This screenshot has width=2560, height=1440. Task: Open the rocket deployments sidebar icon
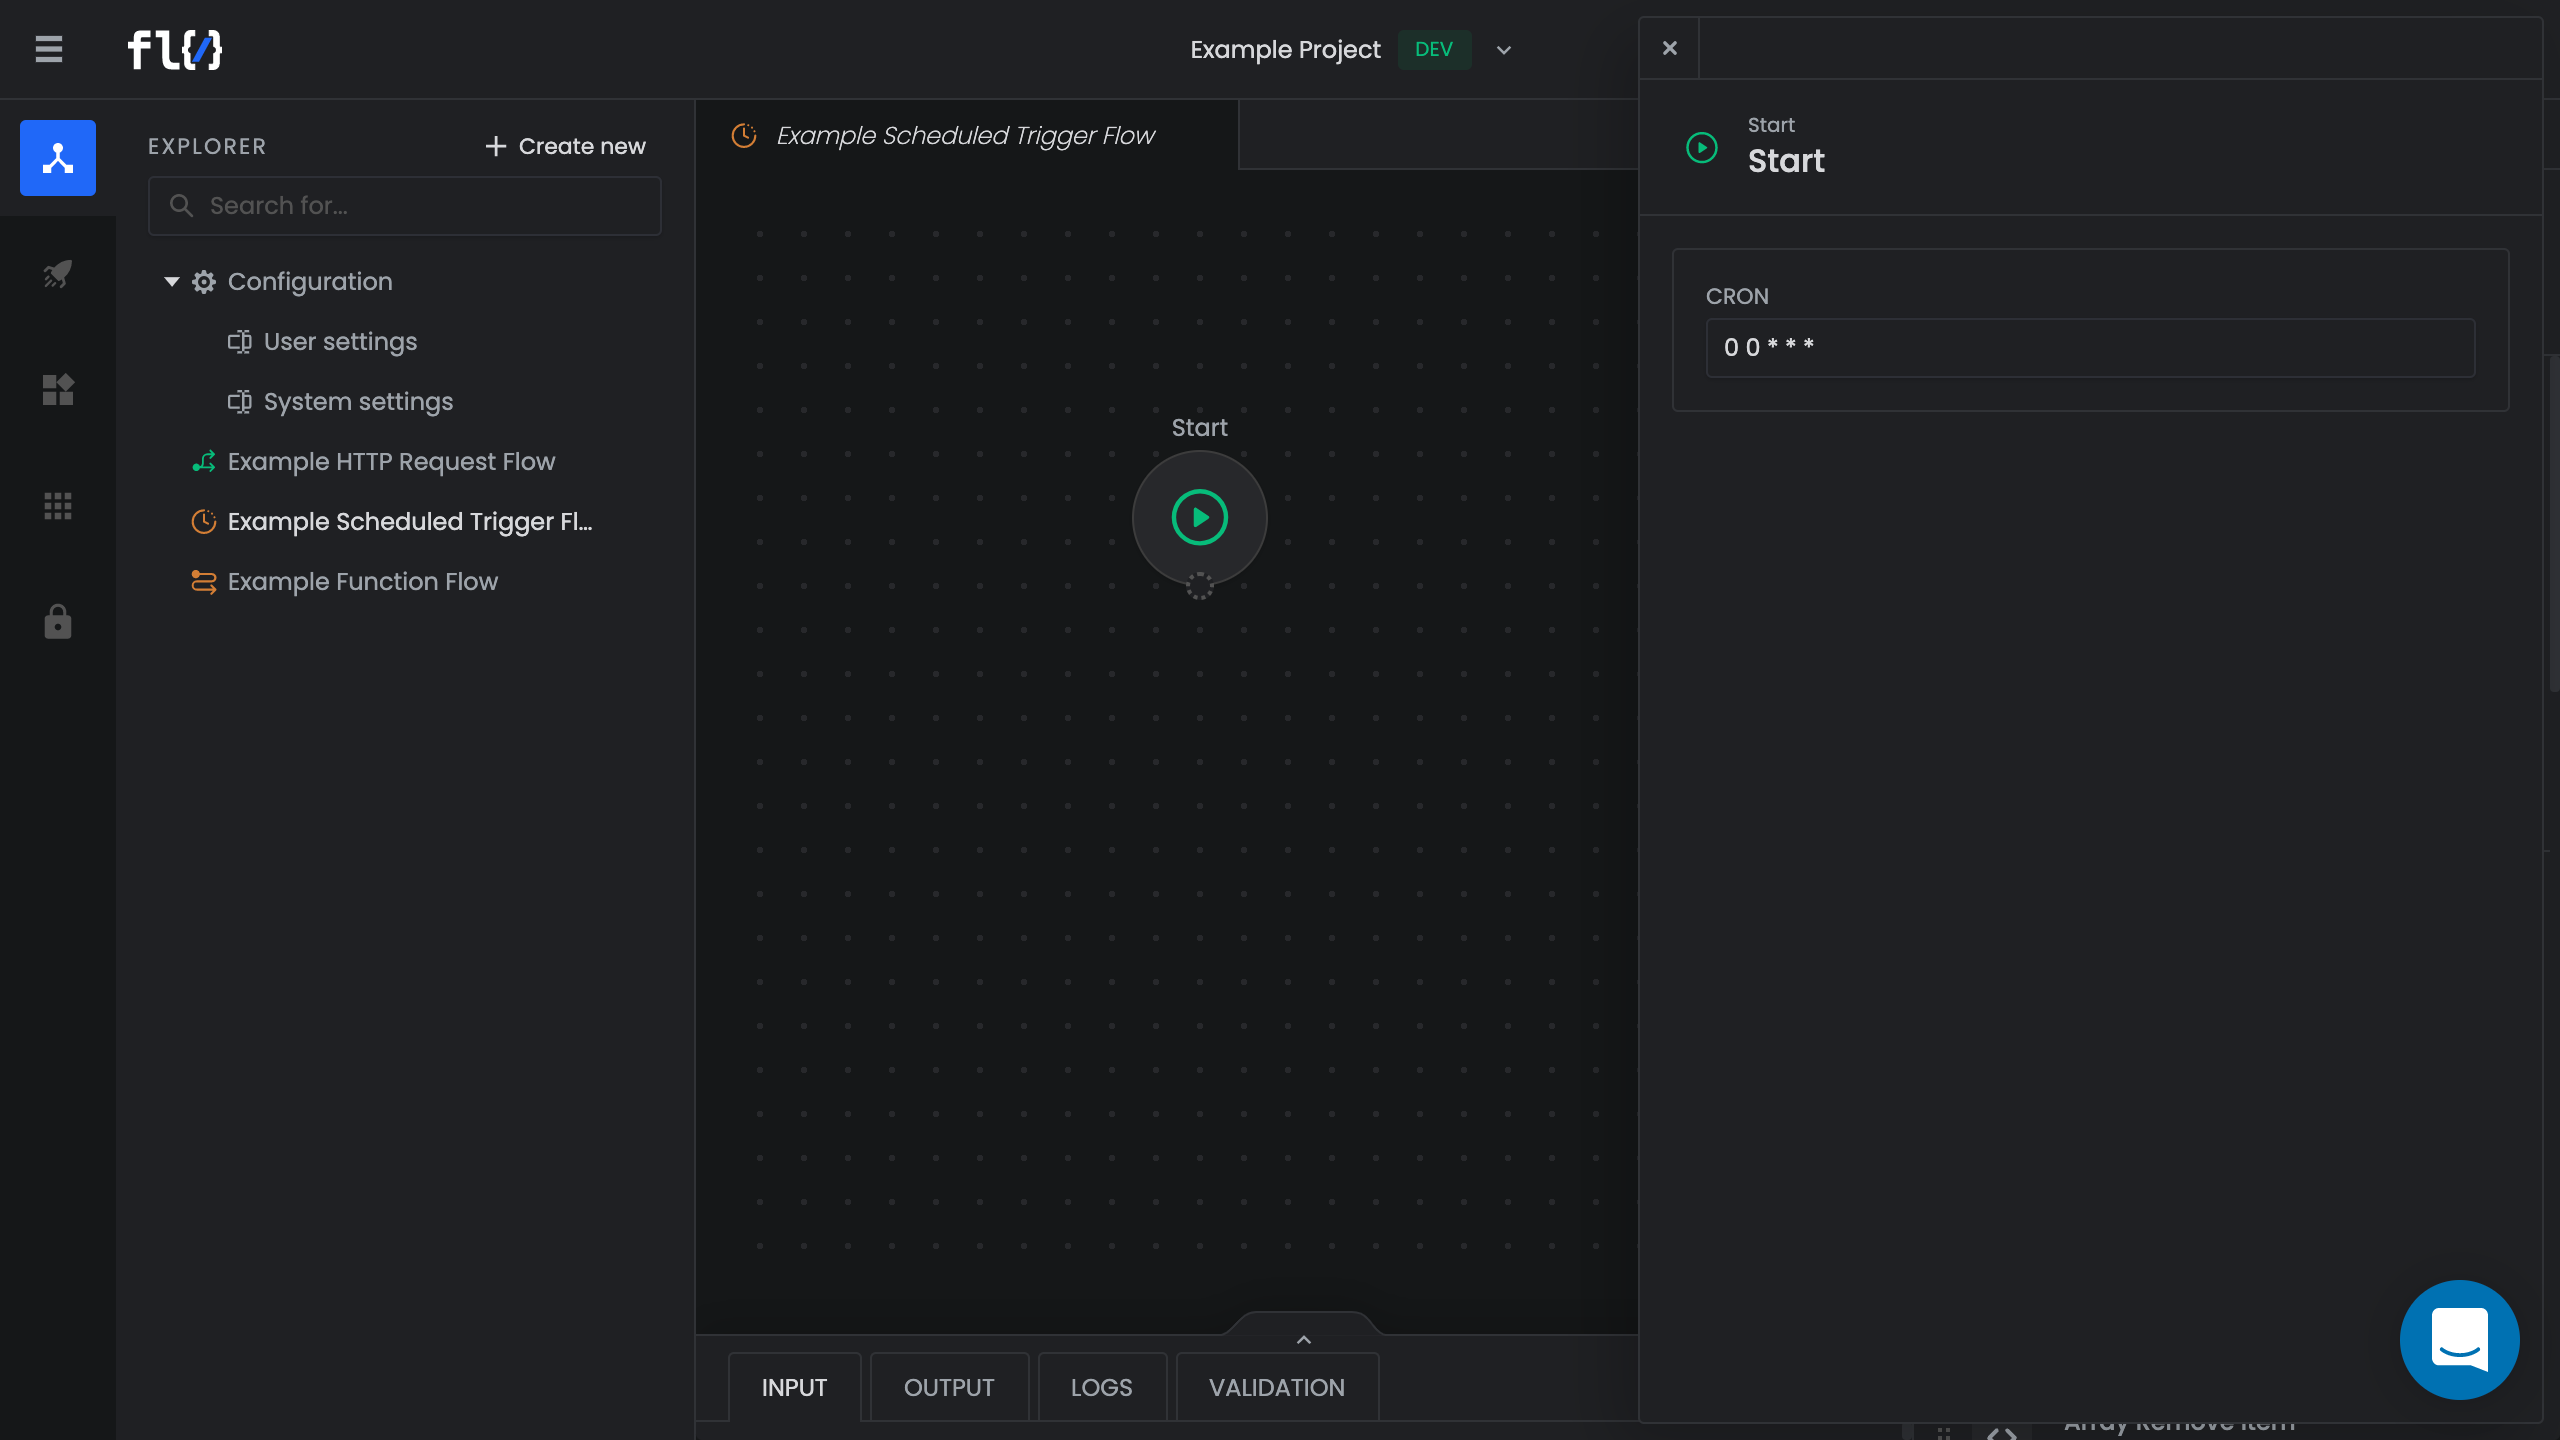[58, 274]
